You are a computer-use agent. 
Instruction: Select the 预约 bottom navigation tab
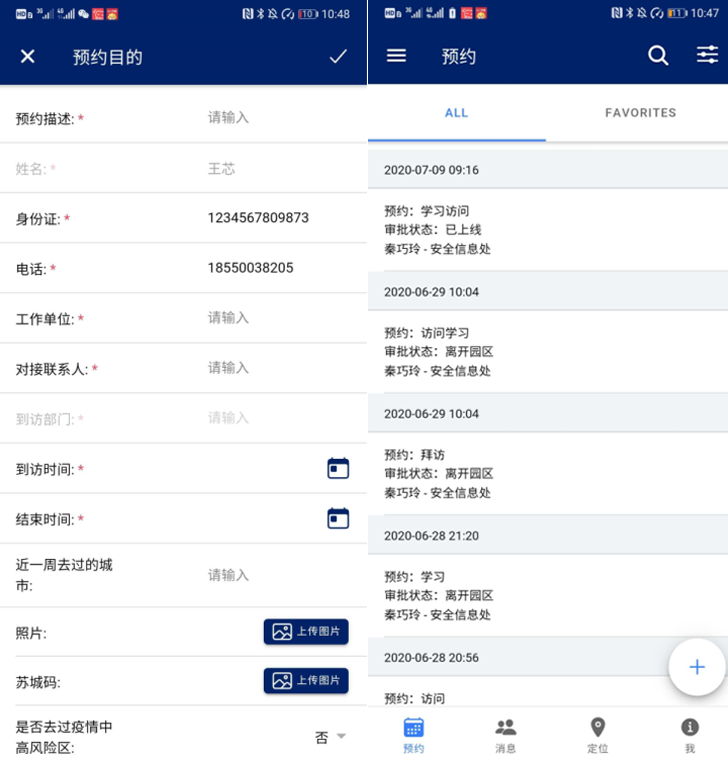(414, 735)
